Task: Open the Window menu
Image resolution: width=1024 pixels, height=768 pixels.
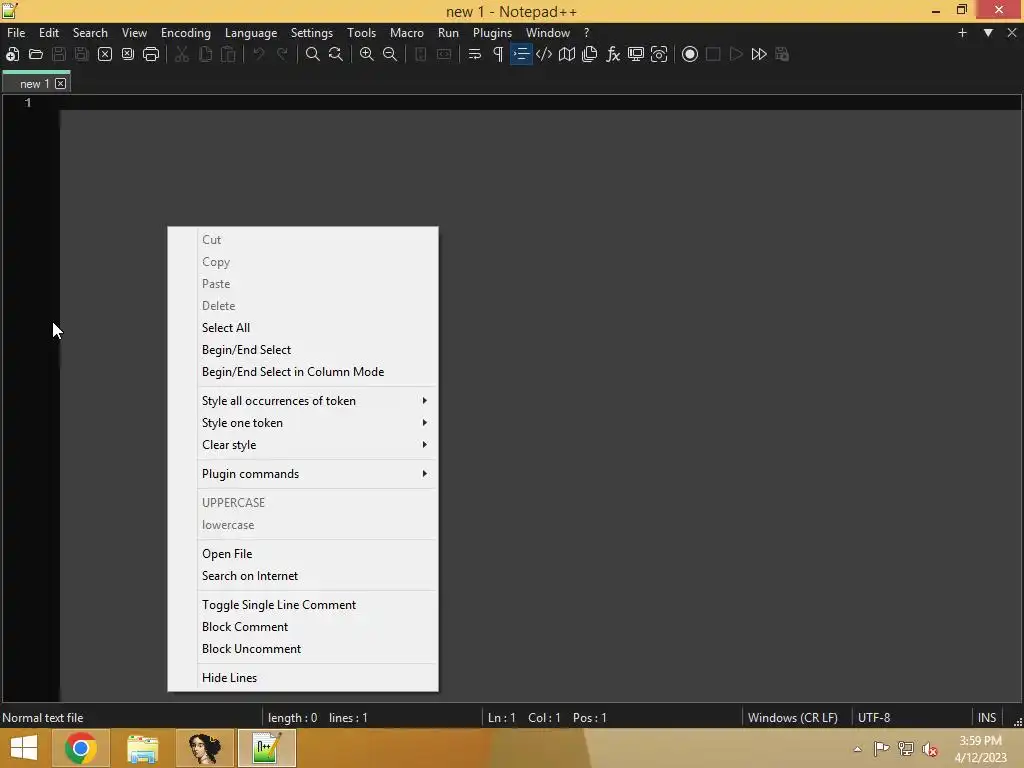Action: [548, 33]
